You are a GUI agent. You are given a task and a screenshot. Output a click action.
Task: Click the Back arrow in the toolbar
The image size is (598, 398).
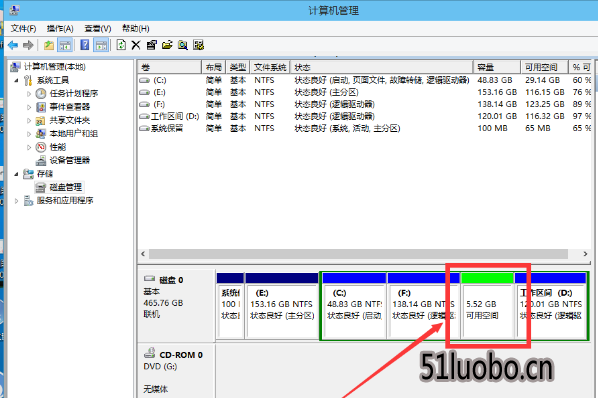click(13, 45)
